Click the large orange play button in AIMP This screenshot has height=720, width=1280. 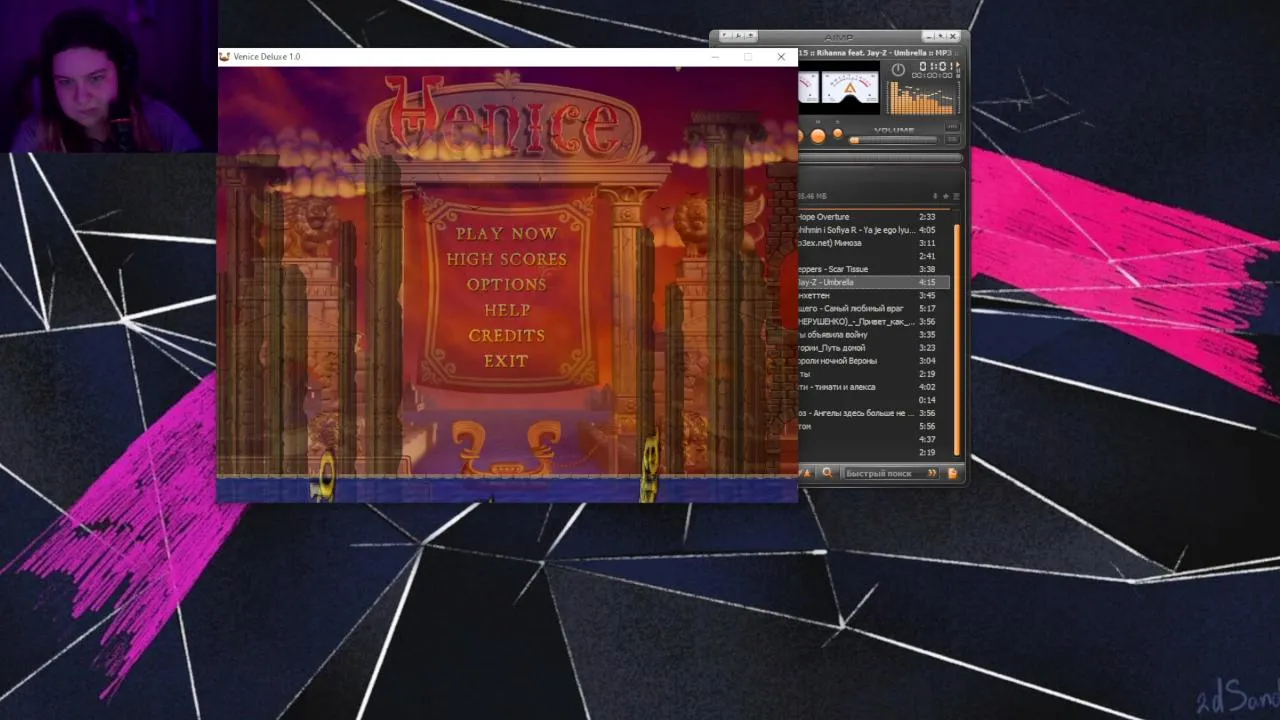pos(818,136)
